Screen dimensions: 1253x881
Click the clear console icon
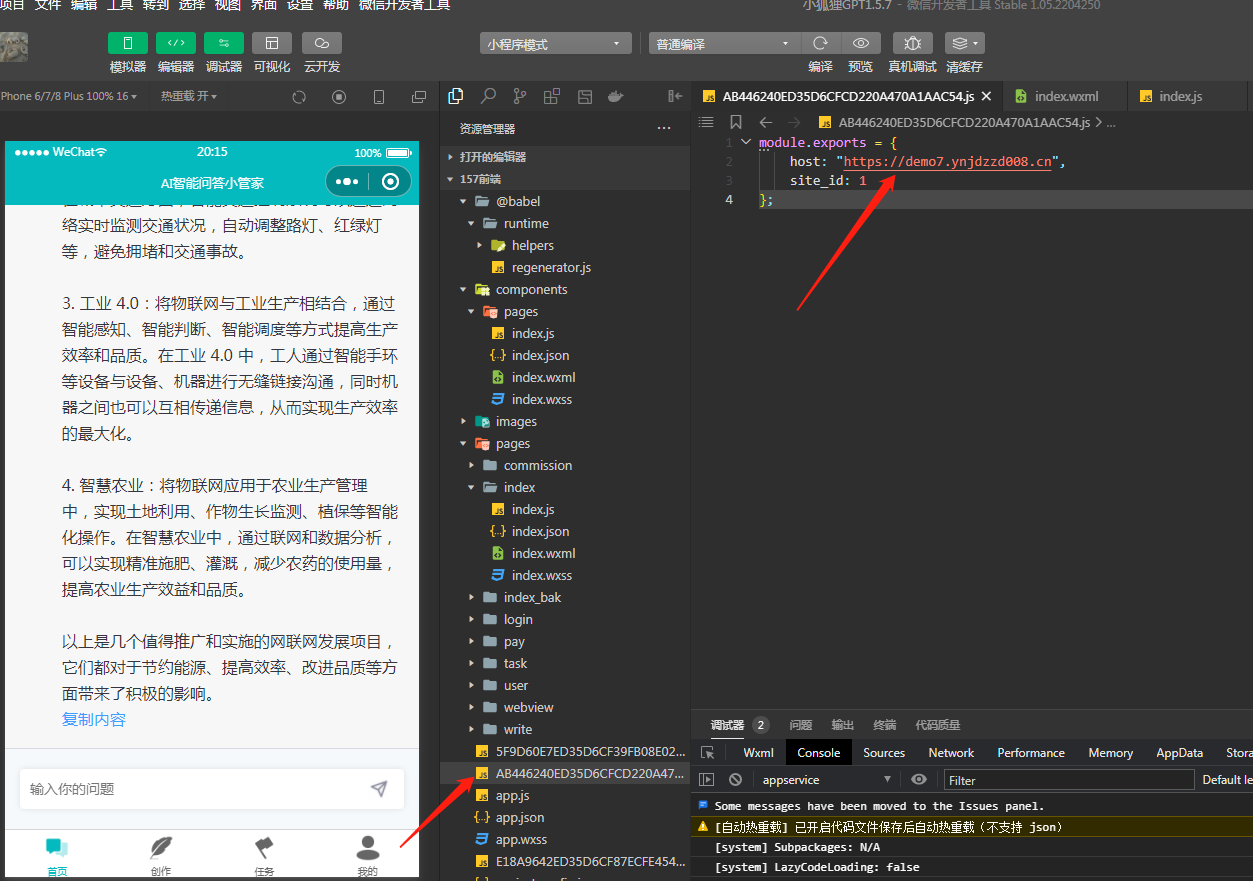[x=736, y=779]
